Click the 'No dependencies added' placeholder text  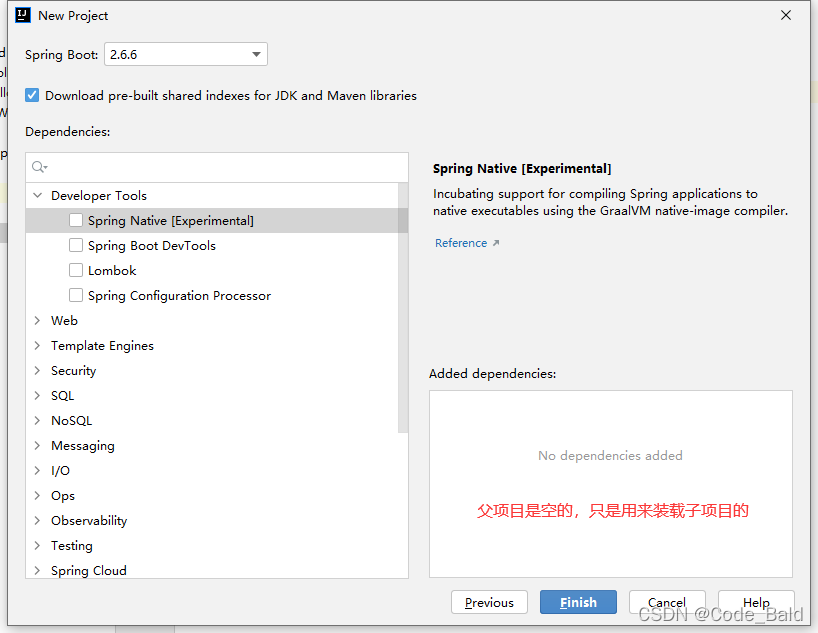(610, 456)
